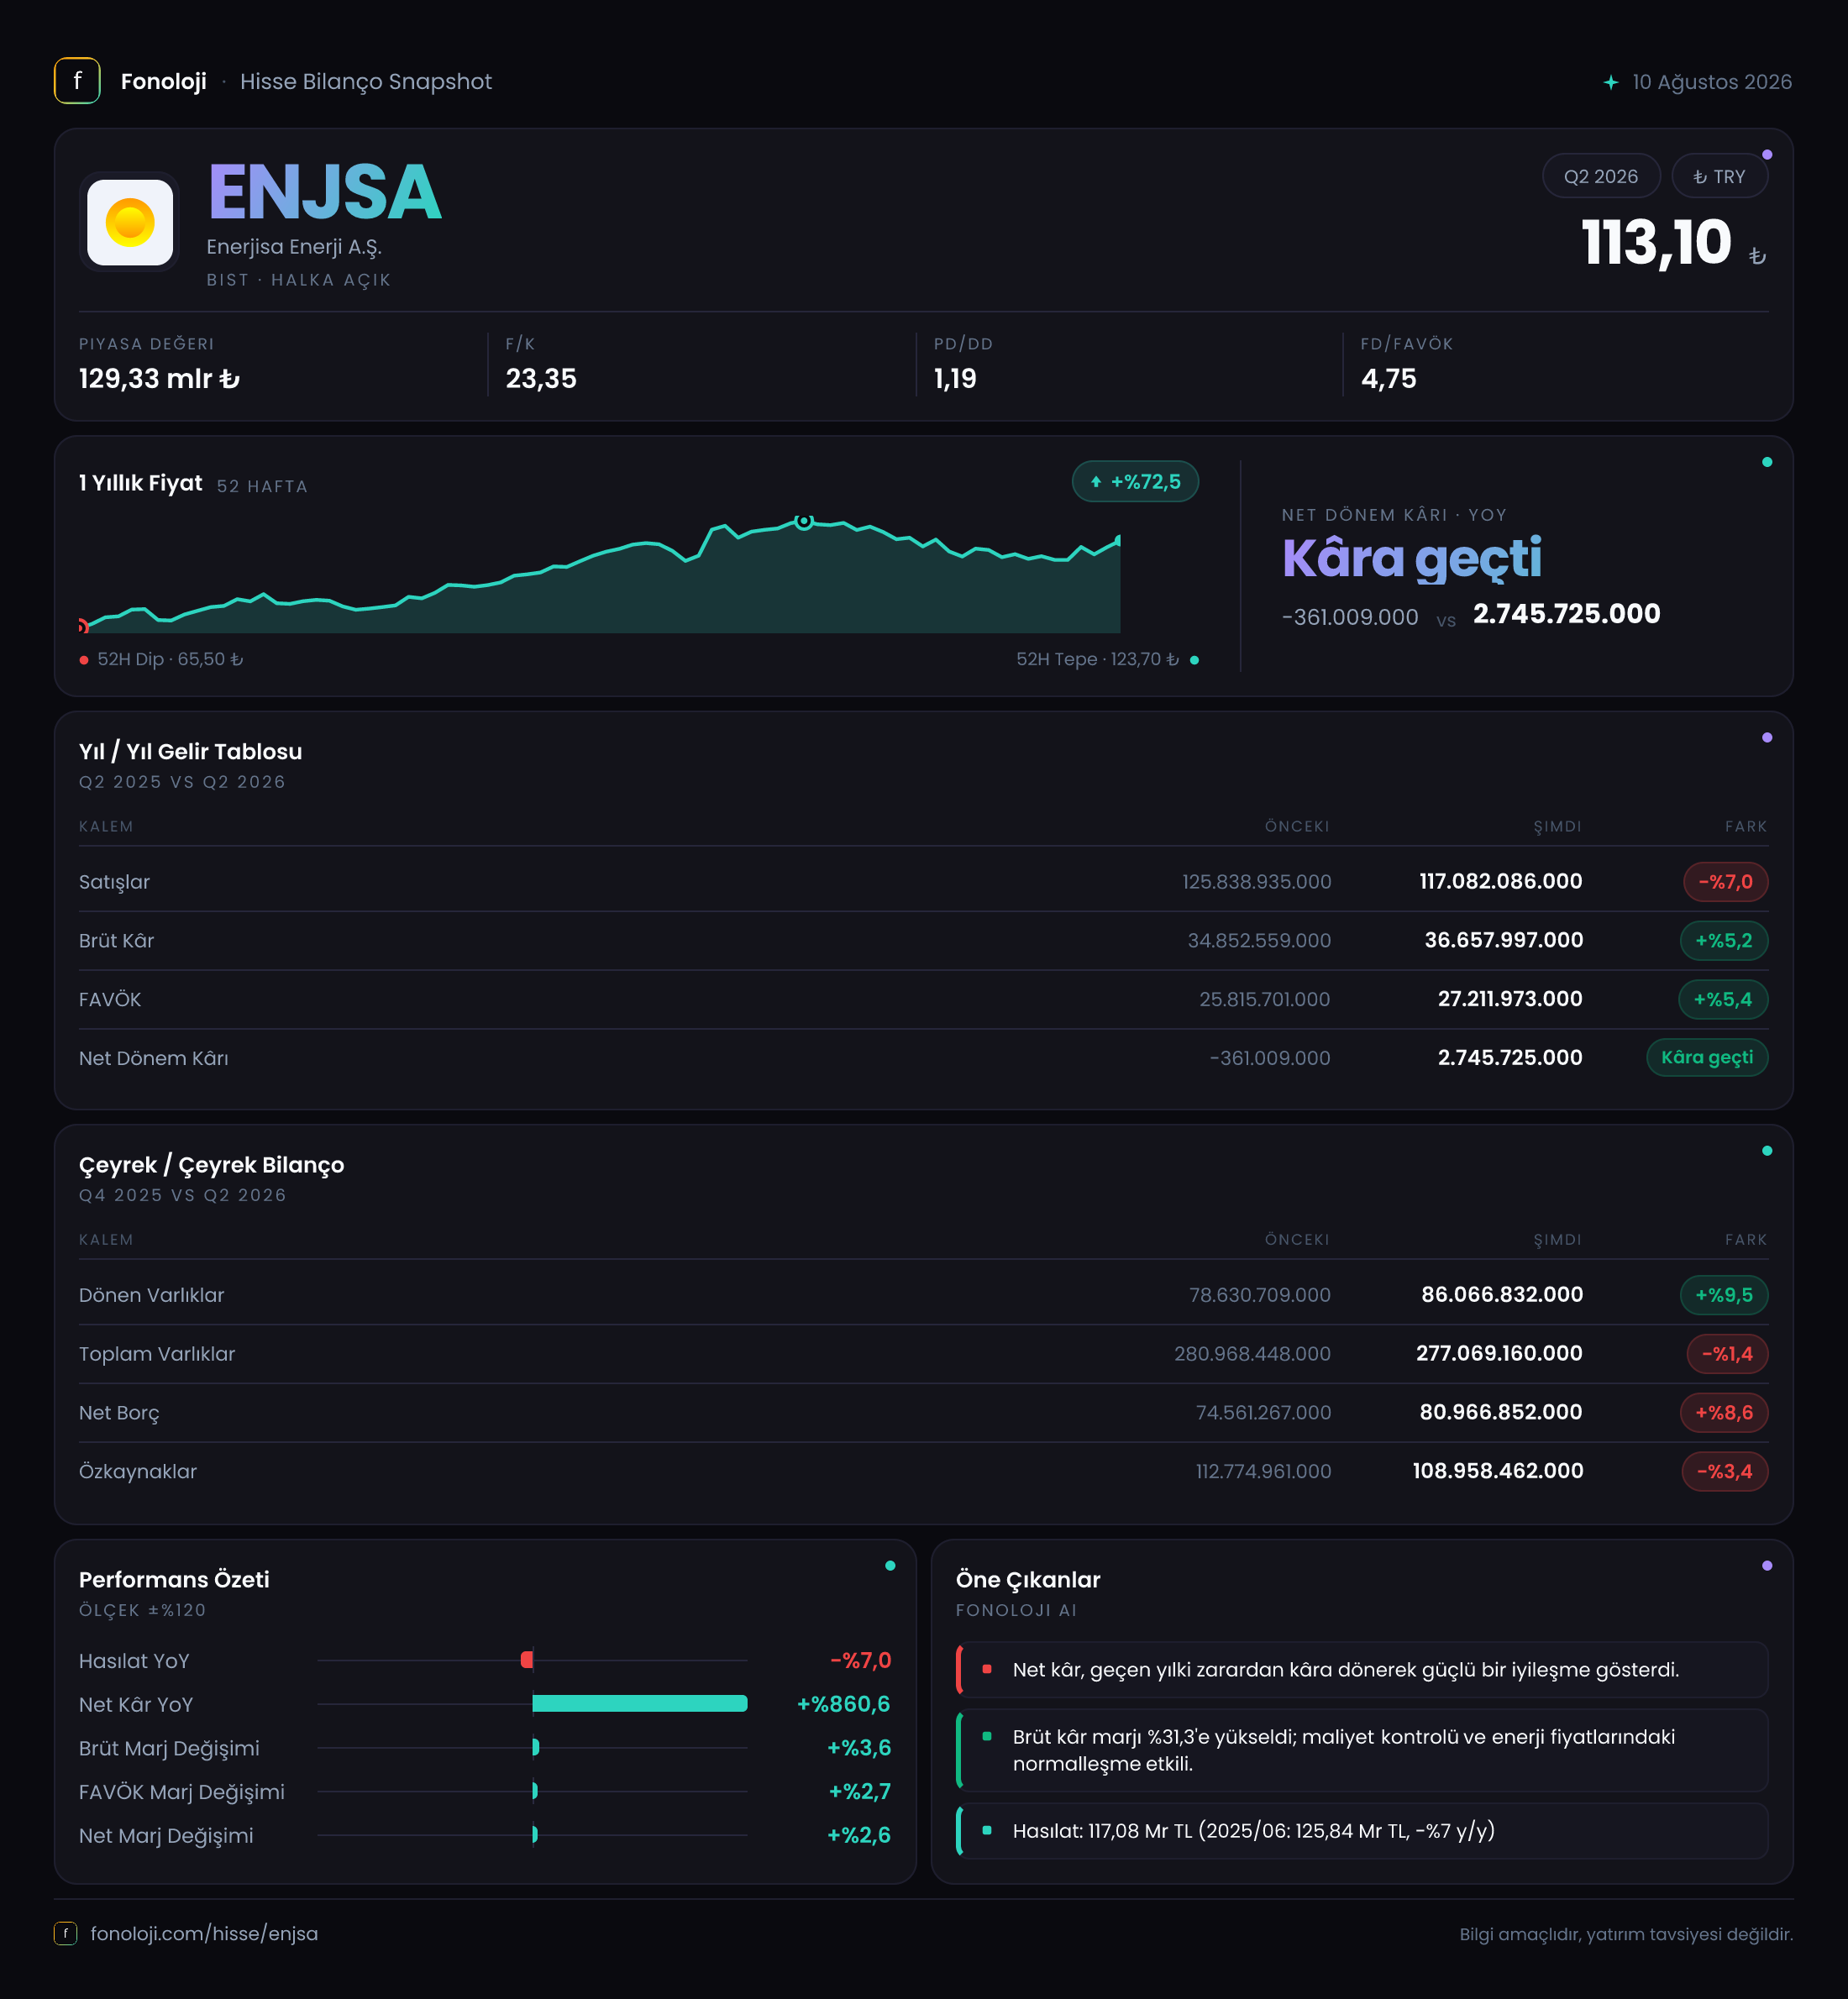
Task: Click the ENJSA company sun logo
Action: [x=130, y=222]
